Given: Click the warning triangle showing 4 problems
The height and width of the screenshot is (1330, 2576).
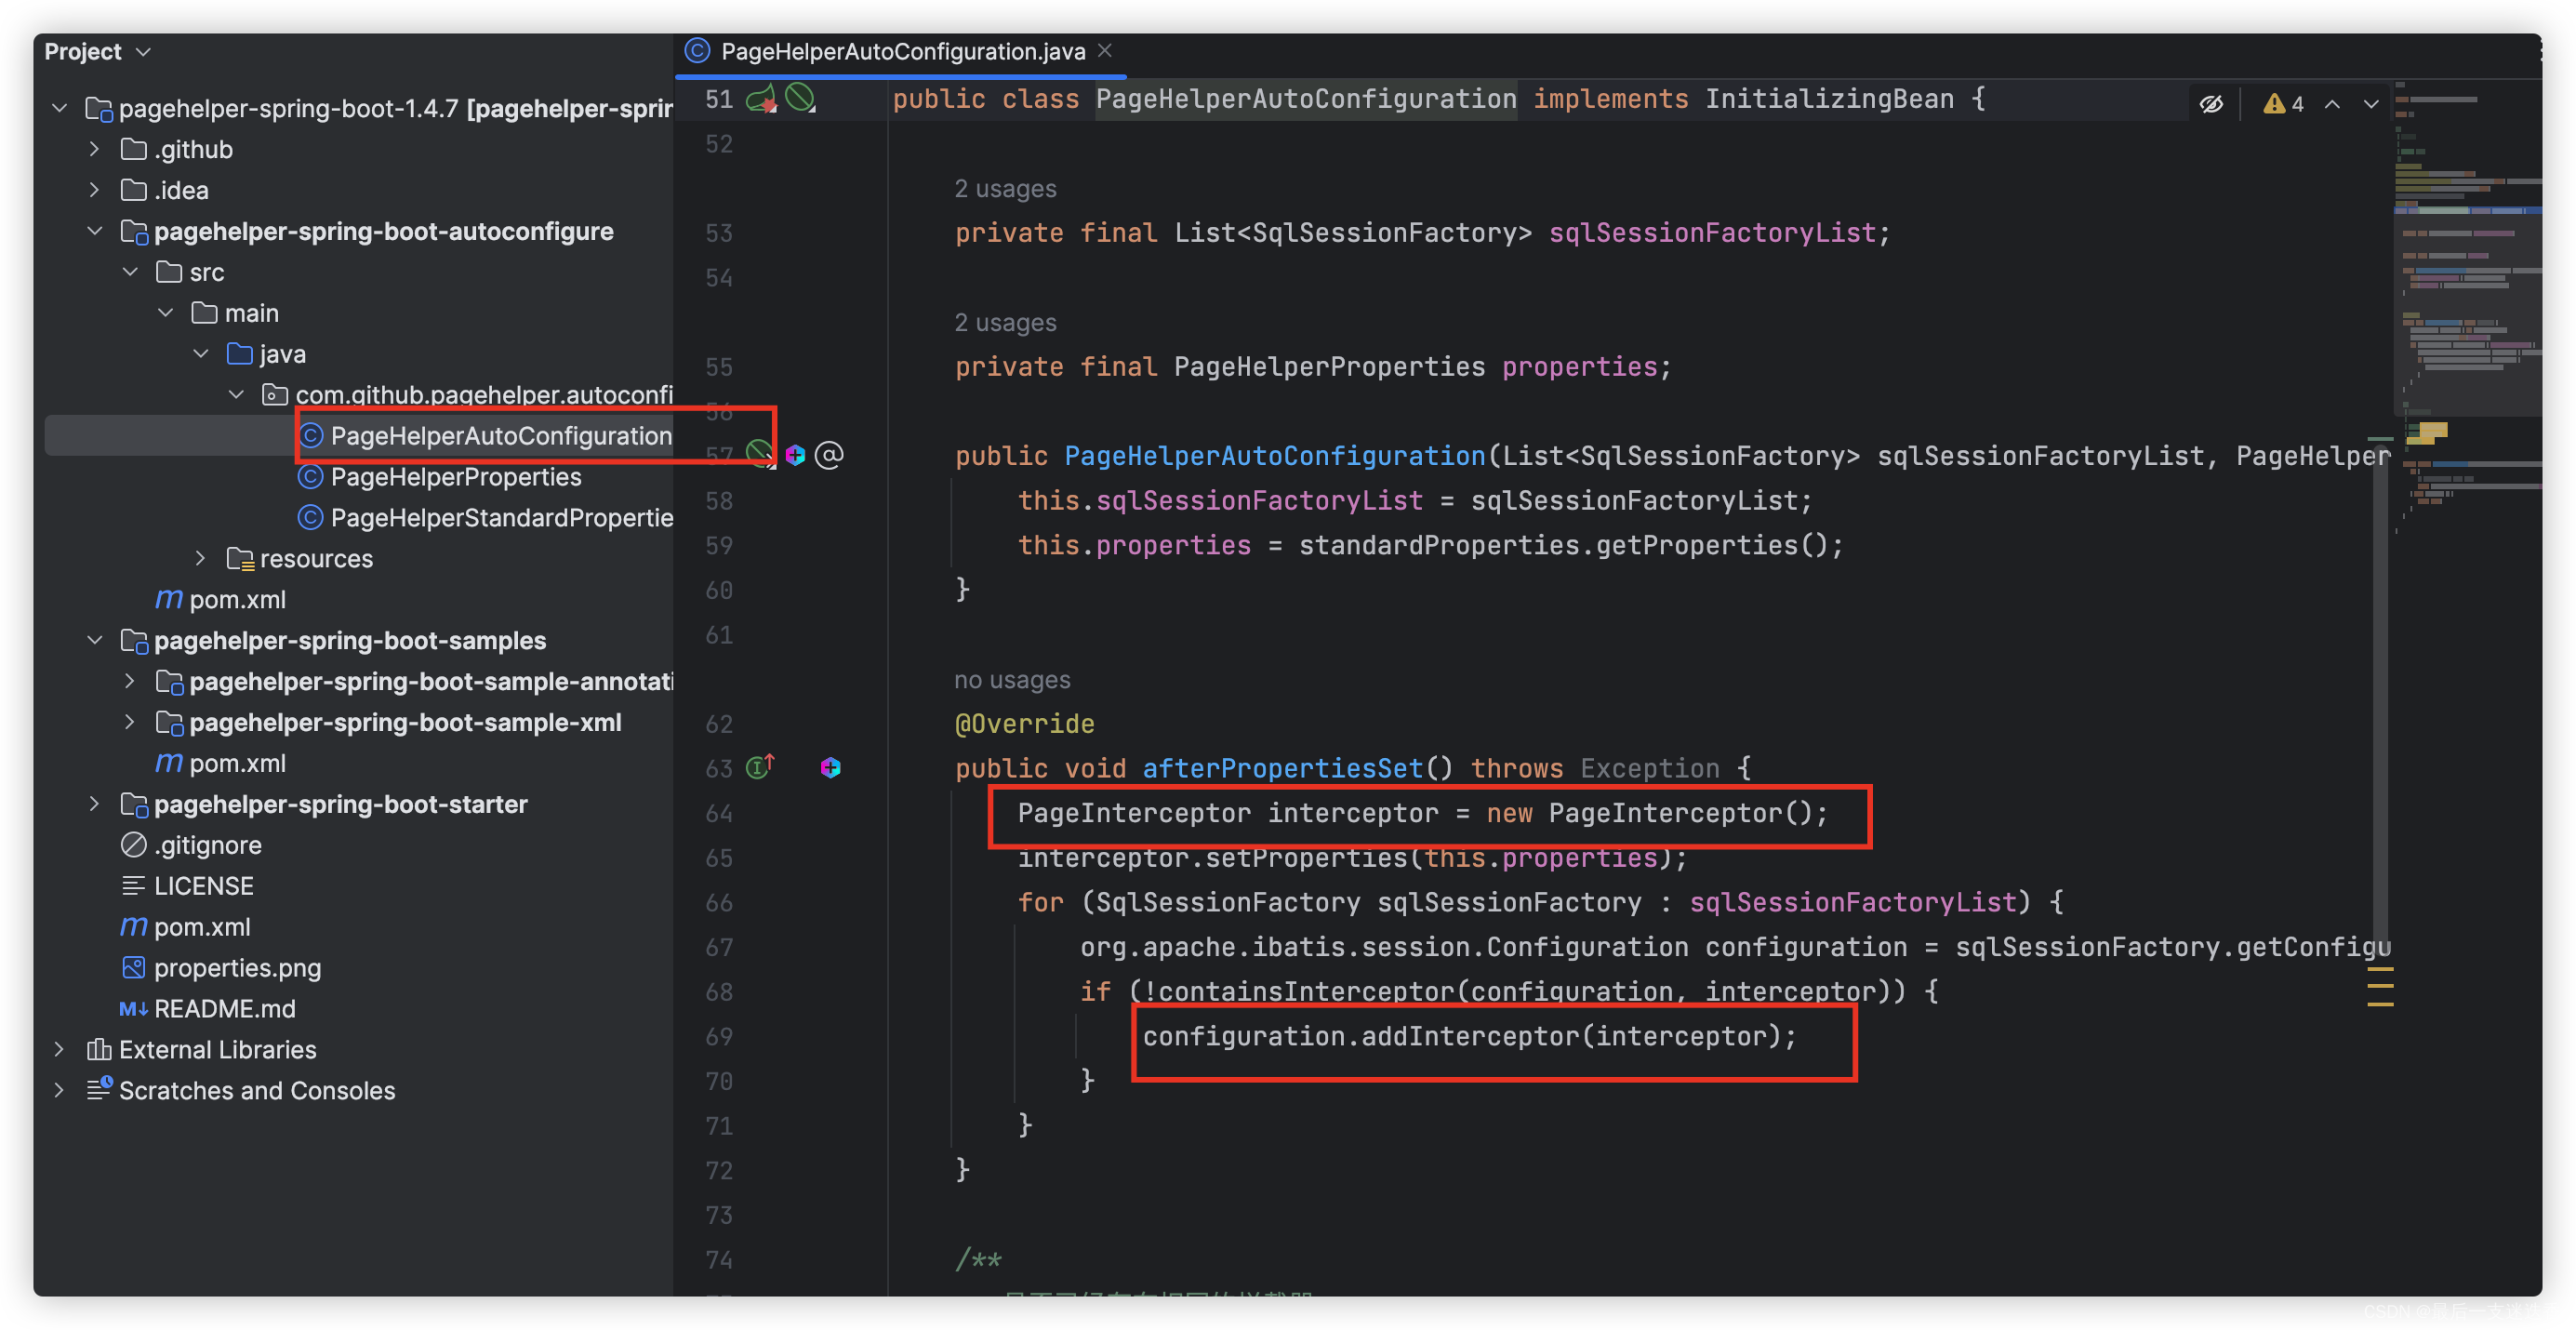Looking at the screenshot, I should coord(2283,104).
